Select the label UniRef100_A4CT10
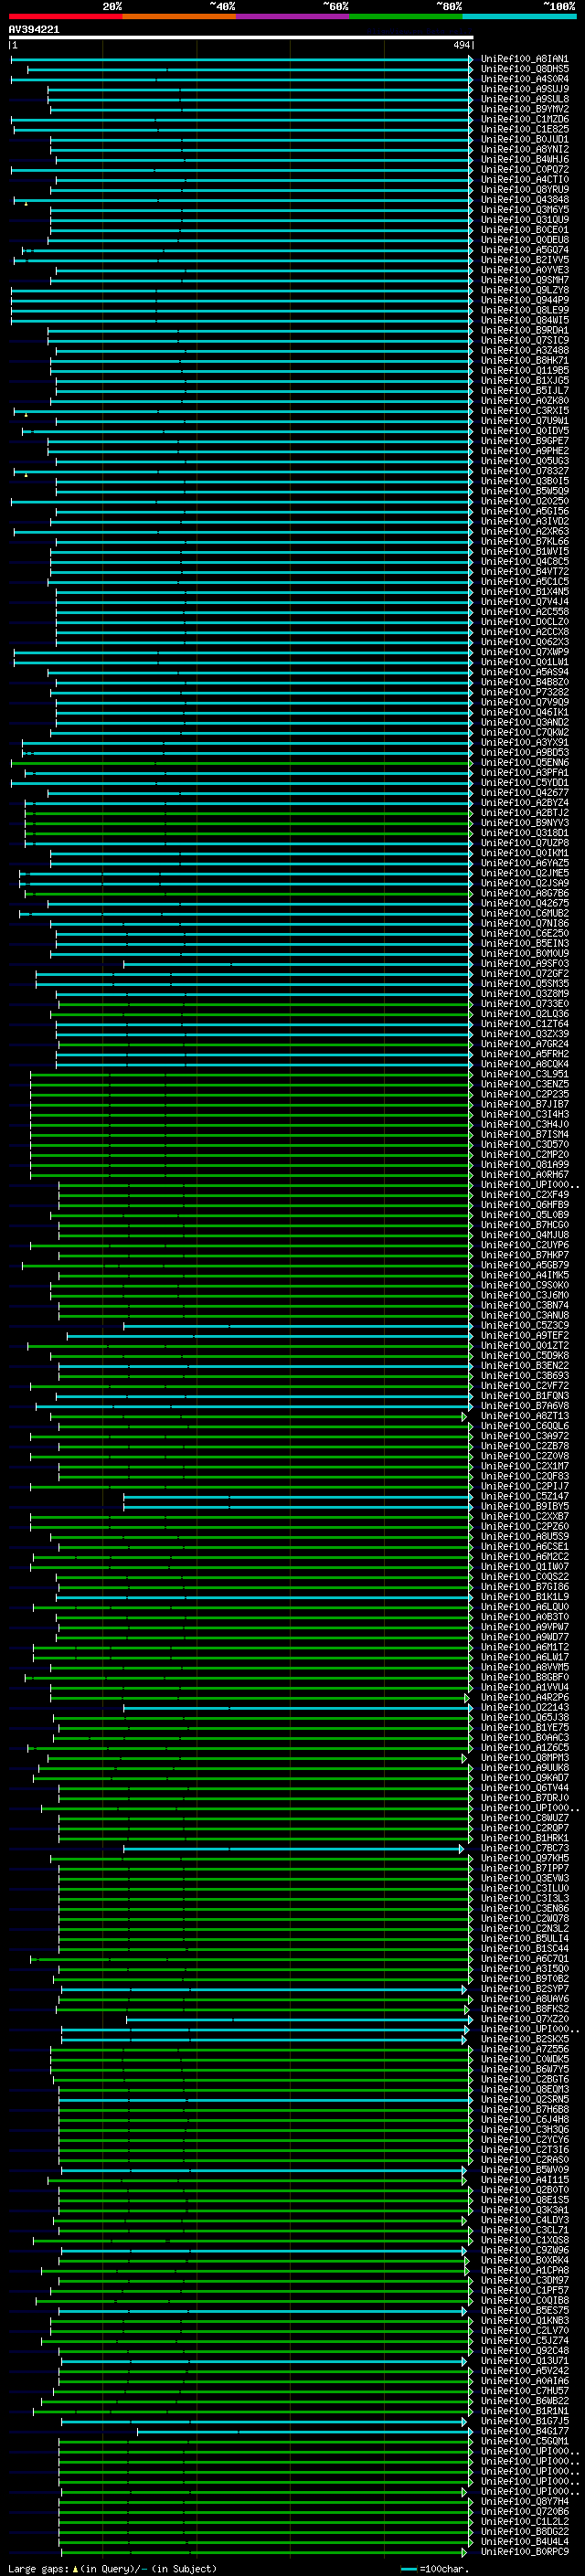This screenshot has width=585, height=2576. click(x=524, y=180)
